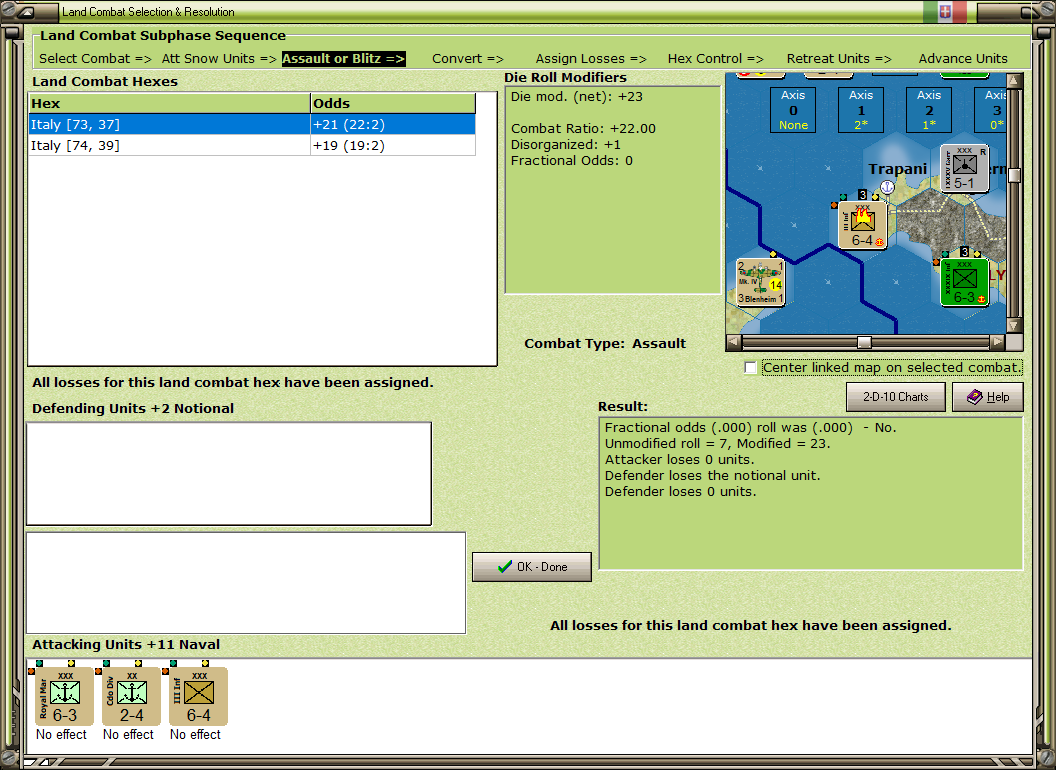The width and height of the screenshot is (1056, 770).
Task: Click the map's scroll-down arrow
Action: 1014,325
